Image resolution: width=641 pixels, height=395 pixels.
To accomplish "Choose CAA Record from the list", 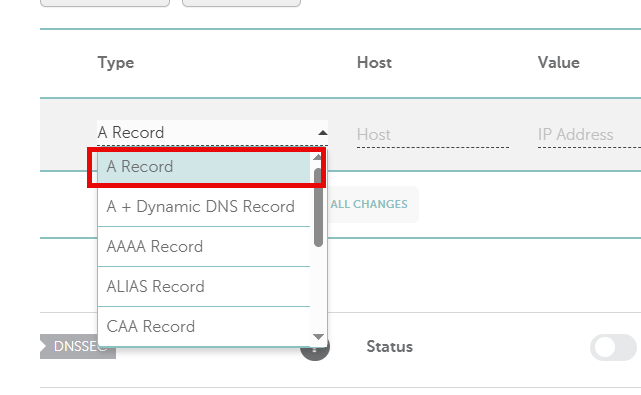I will tap(204, 326).
